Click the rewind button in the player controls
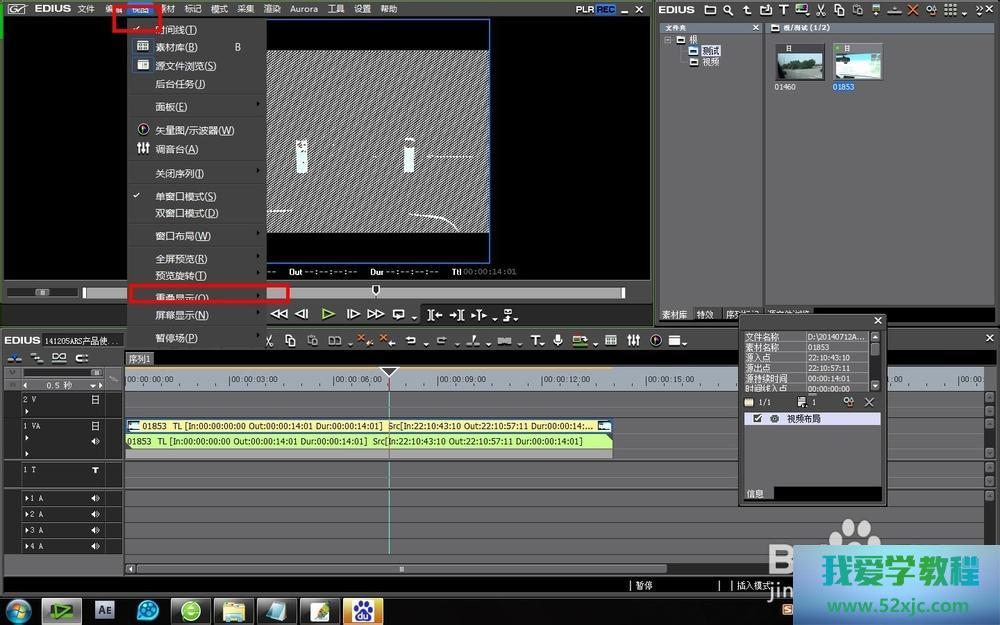The width and height of the screenshot is (1000, 625). pos(279,314)
